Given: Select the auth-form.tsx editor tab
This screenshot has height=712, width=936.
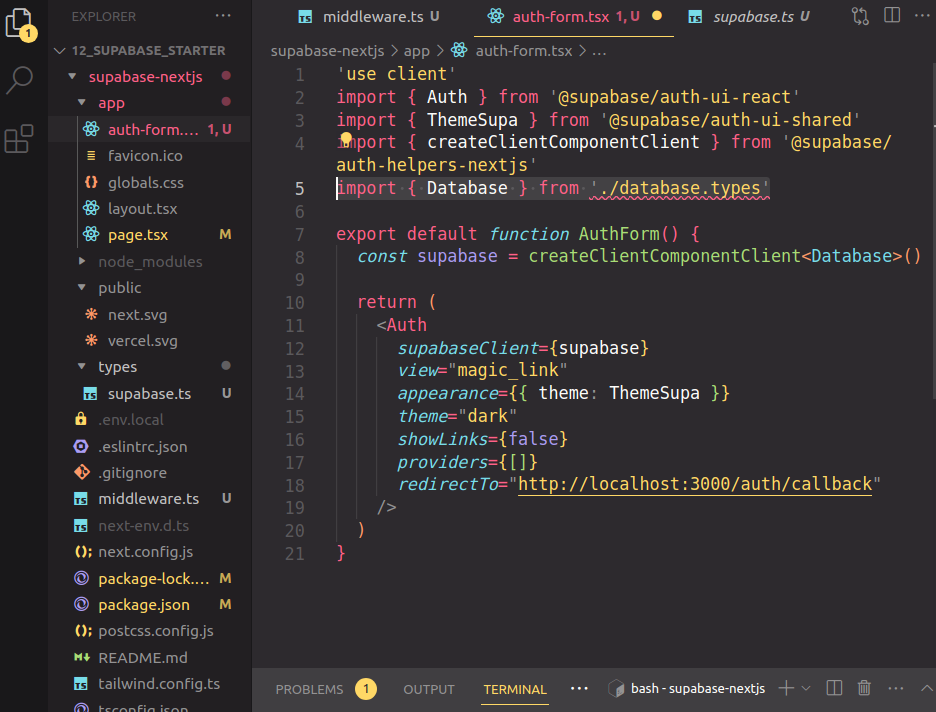Looking at the screenshot, I should 574,17.
